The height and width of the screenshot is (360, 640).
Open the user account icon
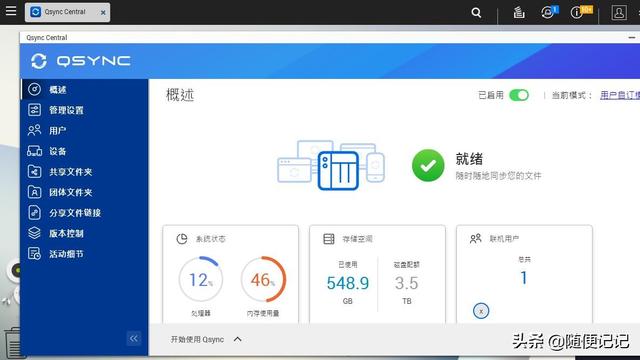(x=619, y=13)
